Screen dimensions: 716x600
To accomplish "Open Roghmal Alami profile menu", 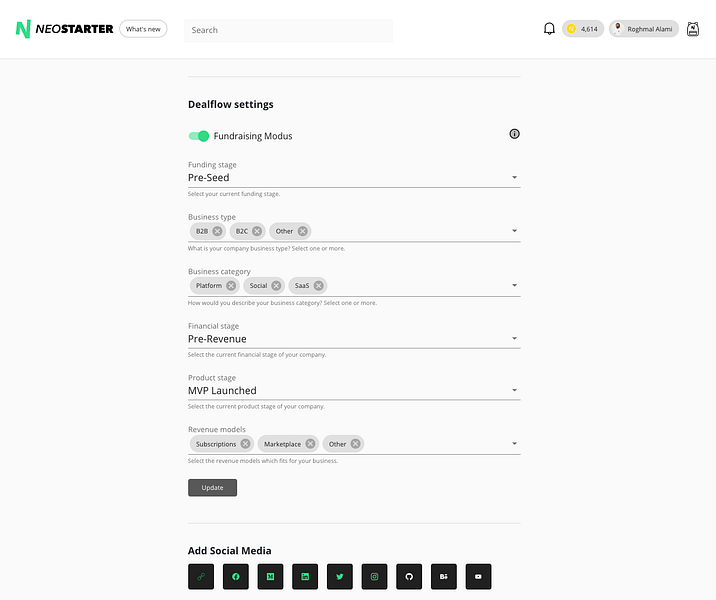I will [644, 29].
